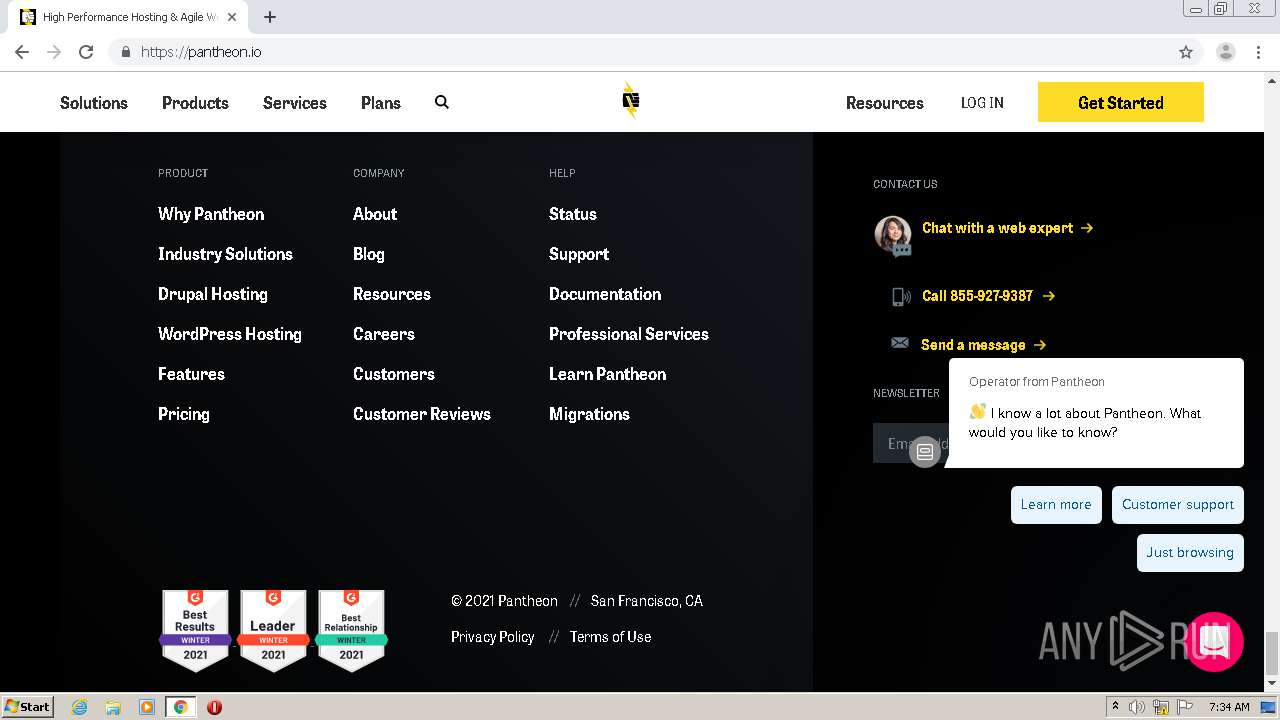Open the pink chat launcher bubble

click(x=1214, y=642)
